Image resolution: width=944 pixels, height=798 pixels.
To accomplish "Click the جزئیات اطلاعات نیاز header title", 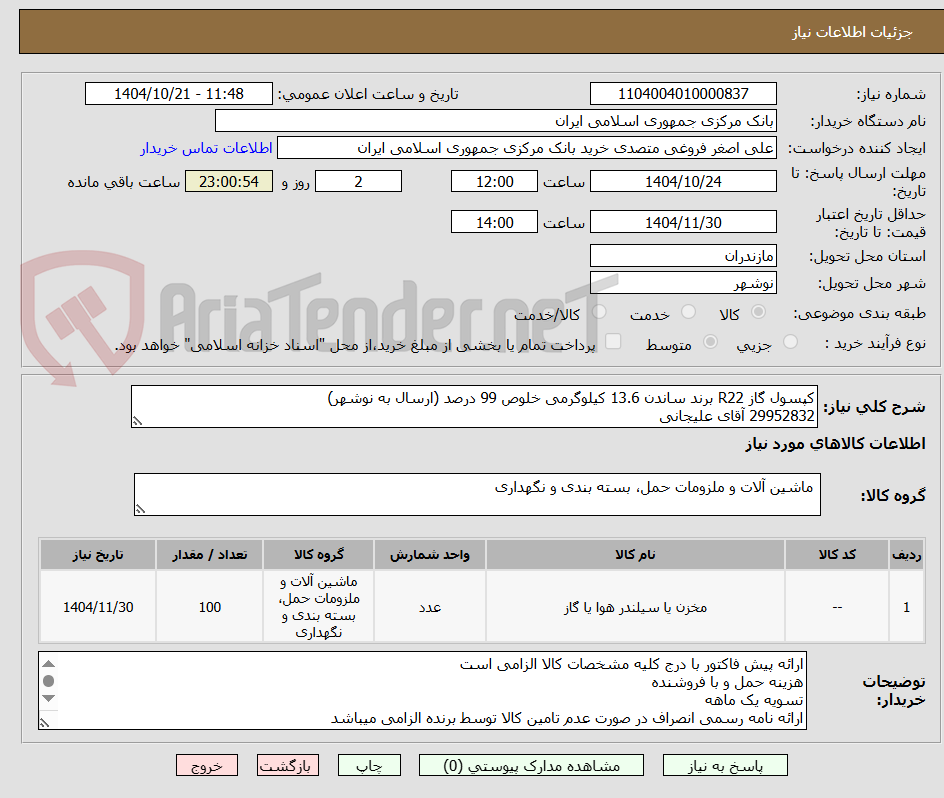I will pos(852,32).
